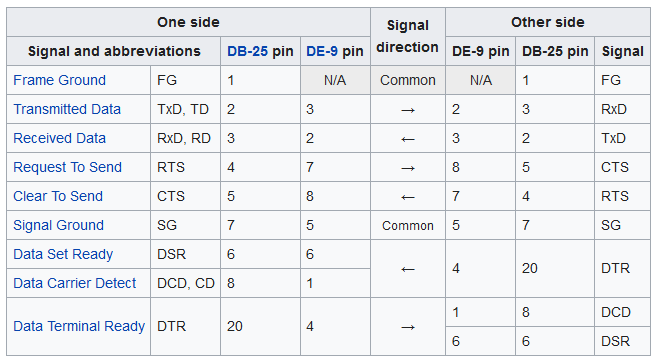The height and width of the screenshot is (363, 657).
Task: Click the Other side header cell
Action: pyautogui.click(x=548, y=22)
